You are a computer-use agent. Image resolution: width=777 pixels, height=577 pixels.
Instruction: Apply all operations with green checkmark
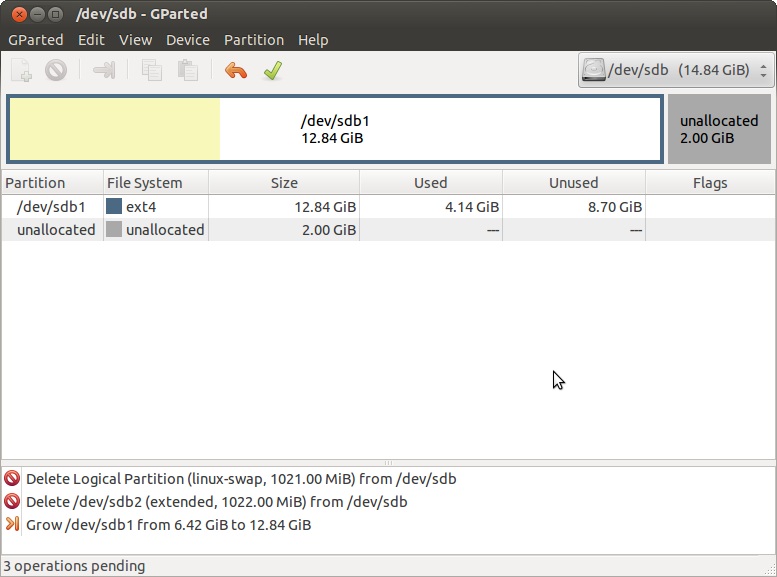coord(273,70)
